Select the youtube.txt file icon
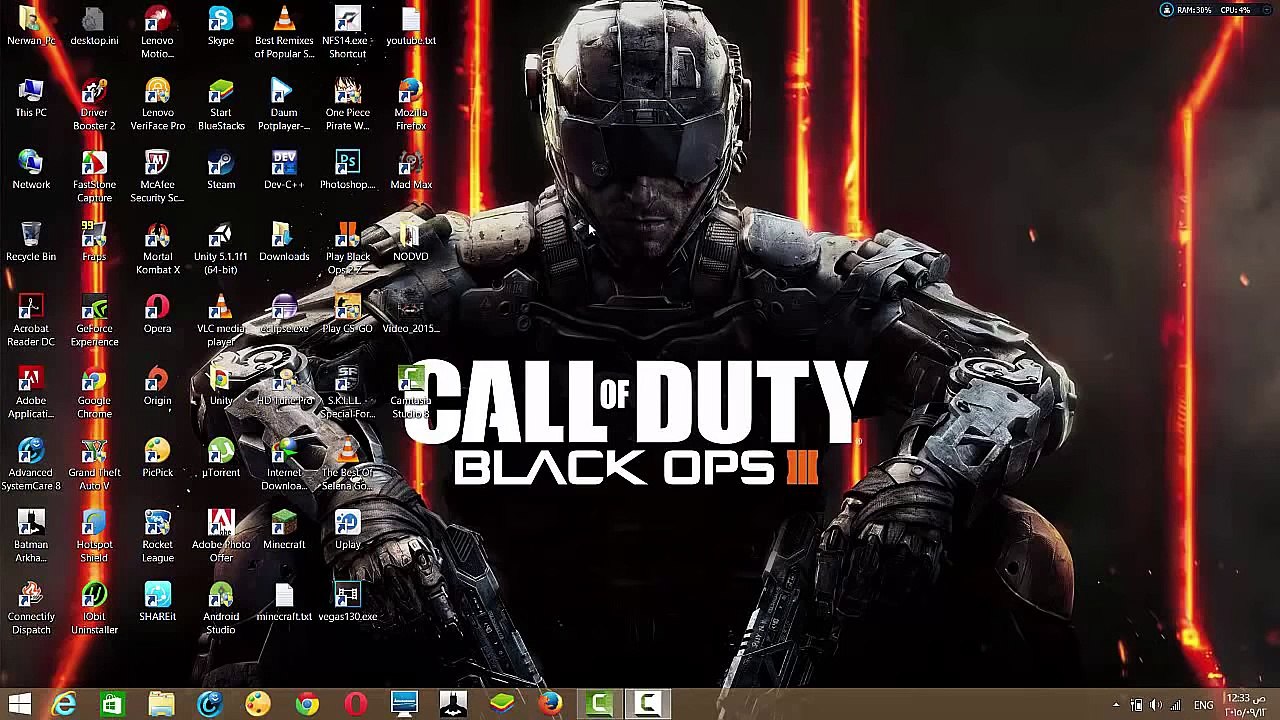1280x720 pixels. [x=410, y=27]
